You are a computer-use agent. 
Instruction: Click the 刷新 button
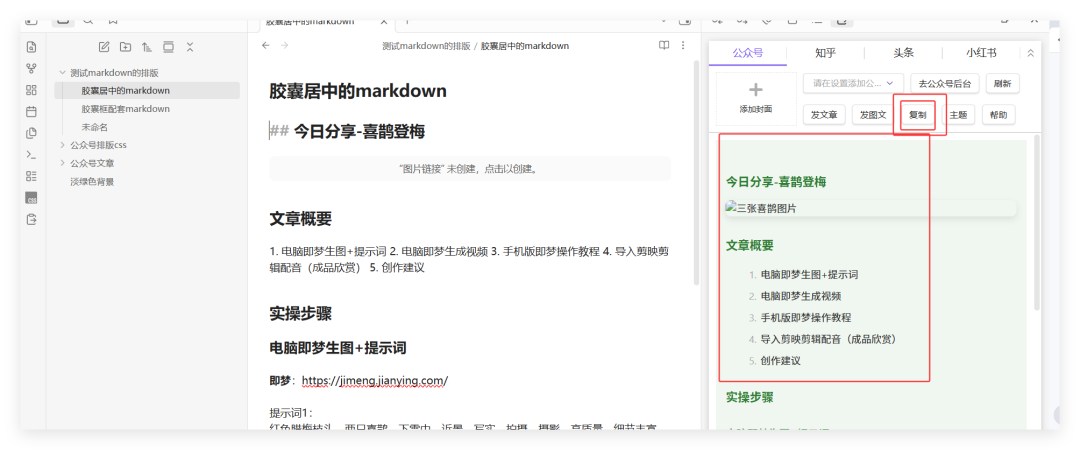[x=1003, y=83]
